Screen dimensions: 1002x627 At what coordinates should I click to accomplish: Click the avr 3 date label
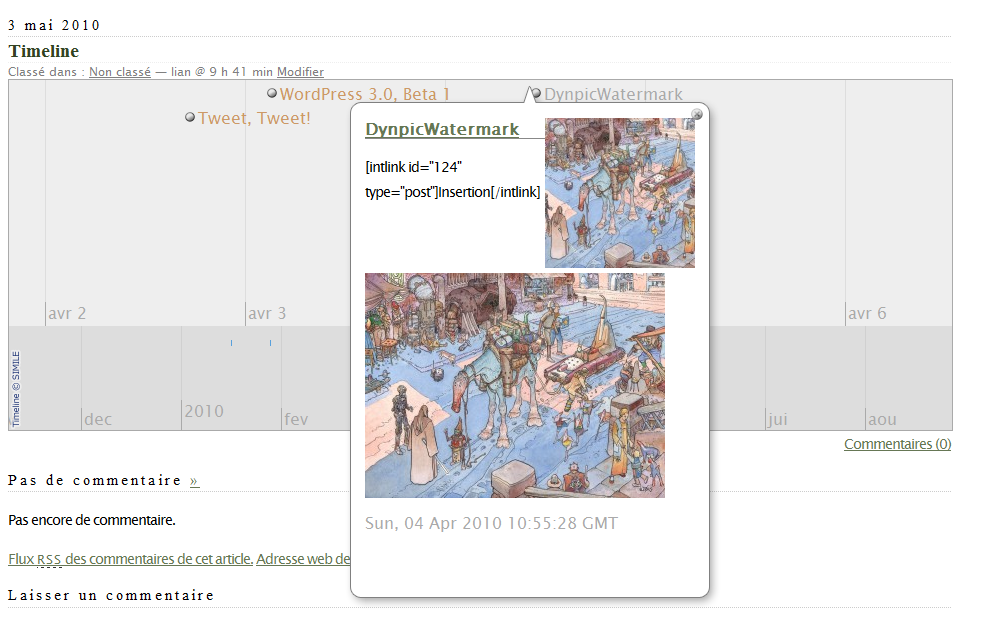pos(267,313)
